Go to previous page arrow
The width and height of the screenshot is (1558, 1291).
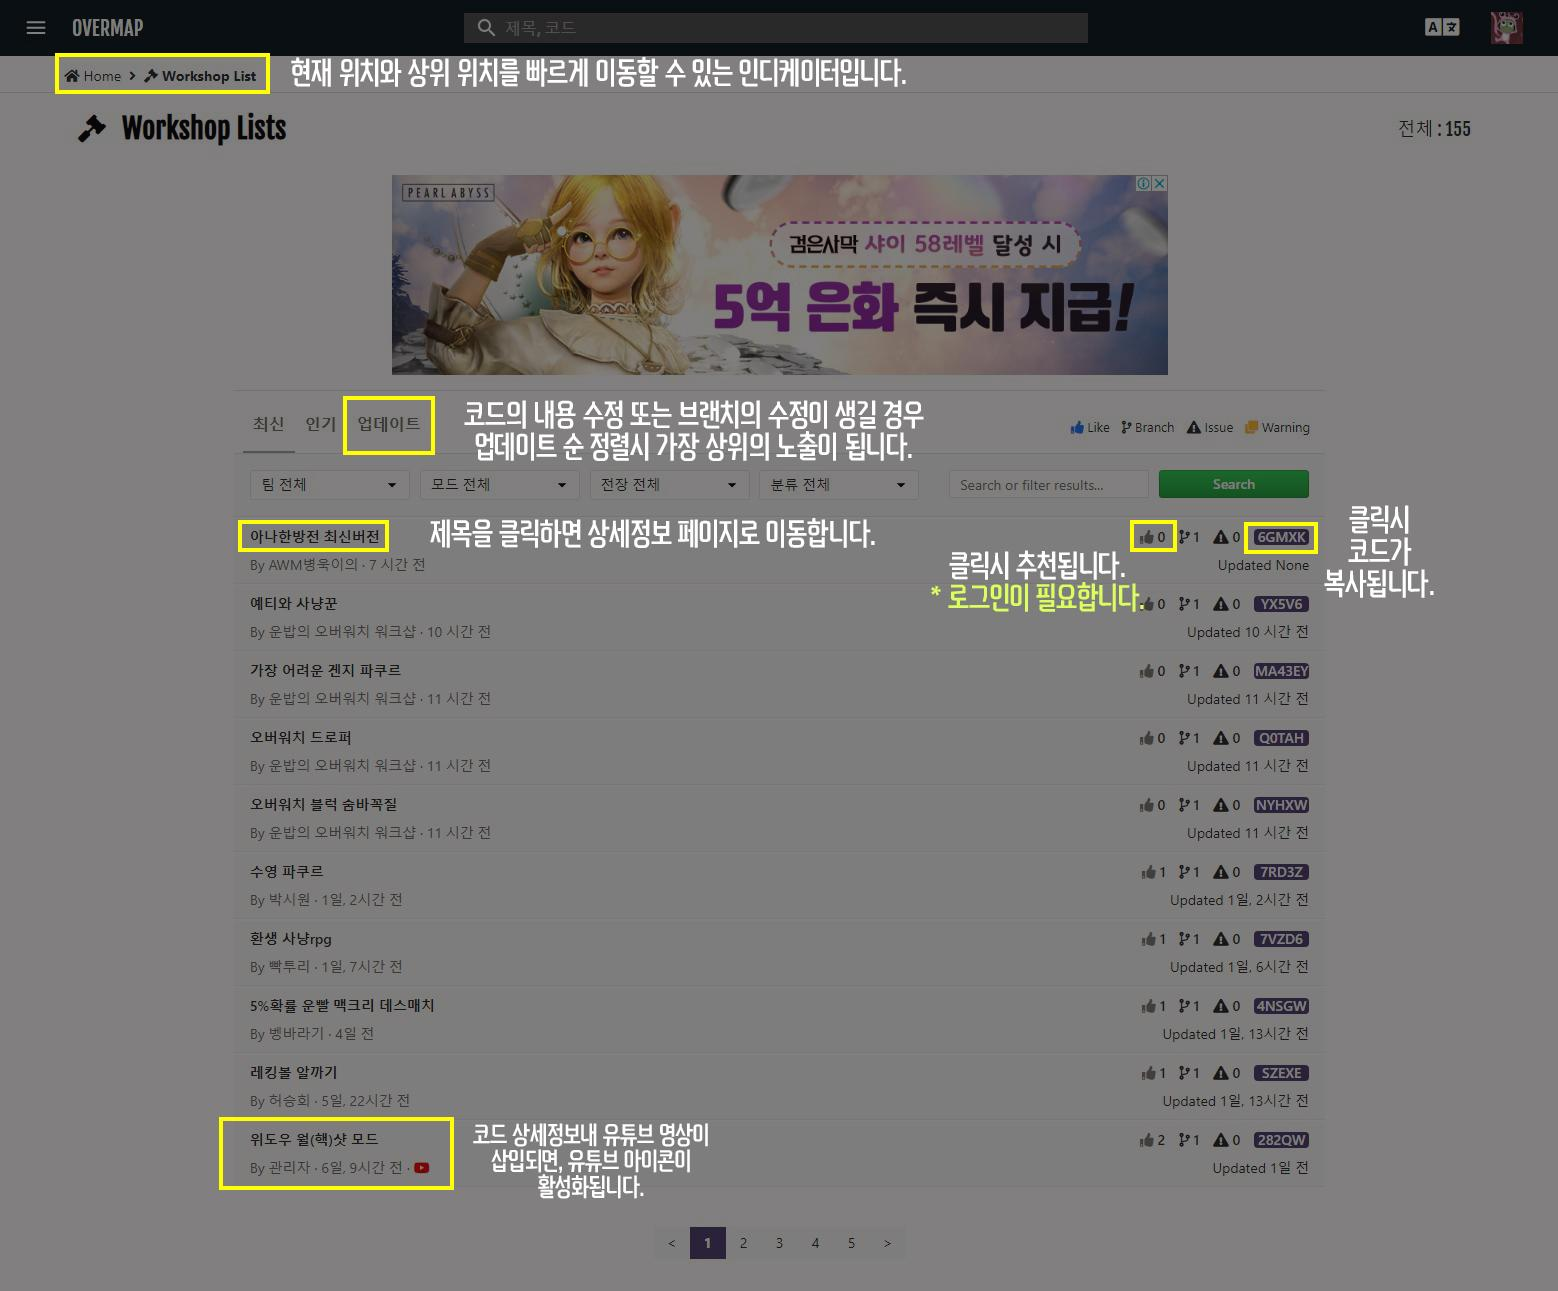pyautogui.click(x=671, y=1243)
